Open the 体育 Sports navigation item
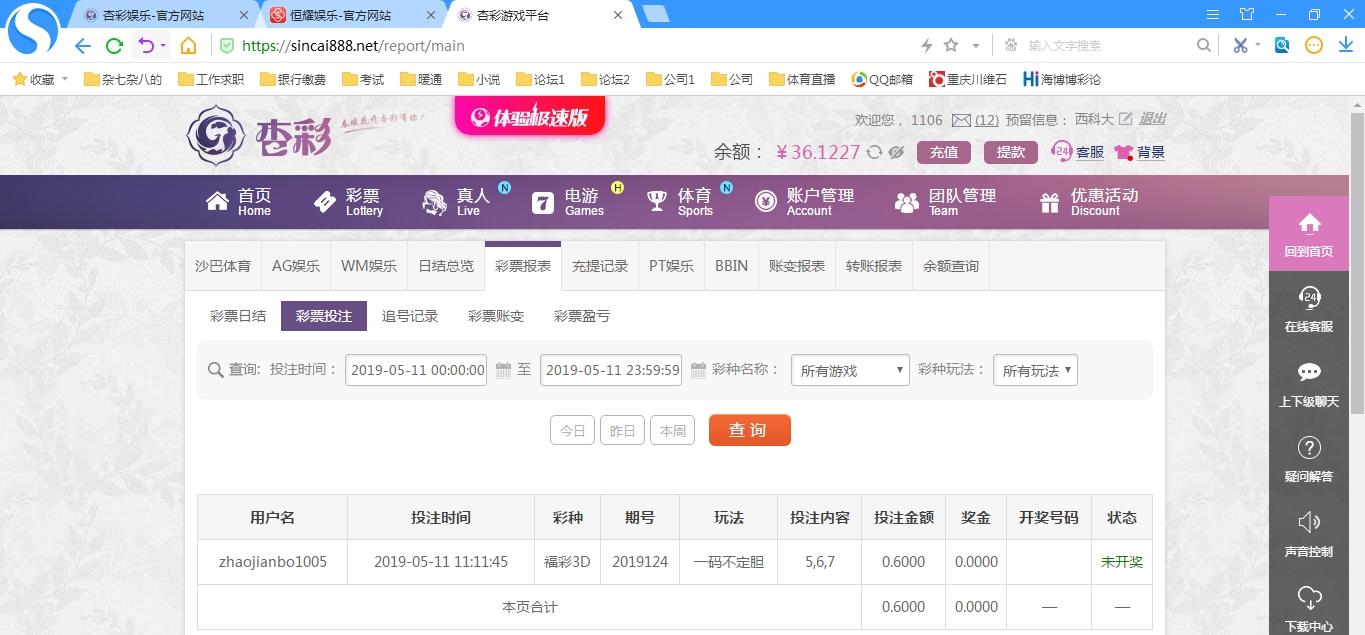The width and height of the screenshot is (1365, 635). [679, 202]
